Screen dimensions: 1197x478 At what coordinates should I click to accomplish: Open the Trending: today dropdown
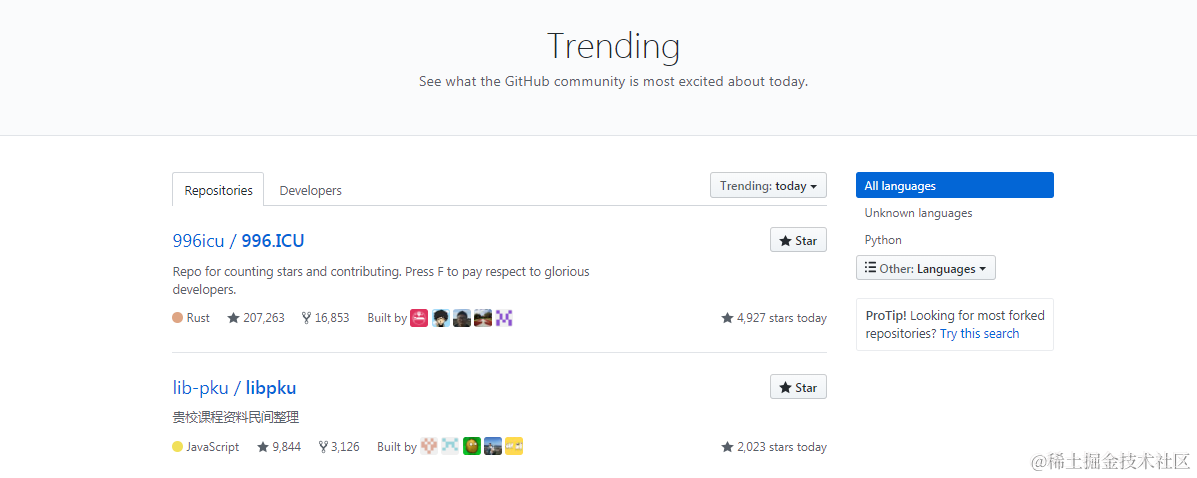point(768,186)
